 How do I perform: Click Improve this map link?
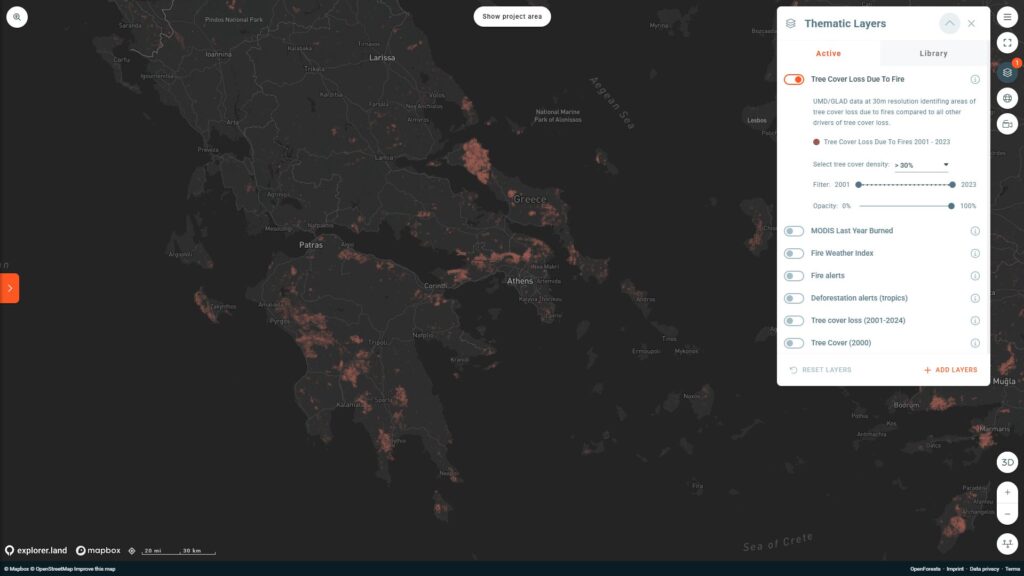point(95,569)
